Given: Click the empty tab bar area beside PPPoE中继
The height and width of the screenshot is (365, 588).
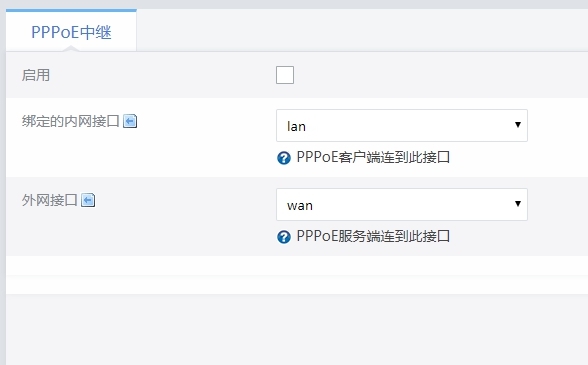Looking at the screenshot, I should coord(362,30).
